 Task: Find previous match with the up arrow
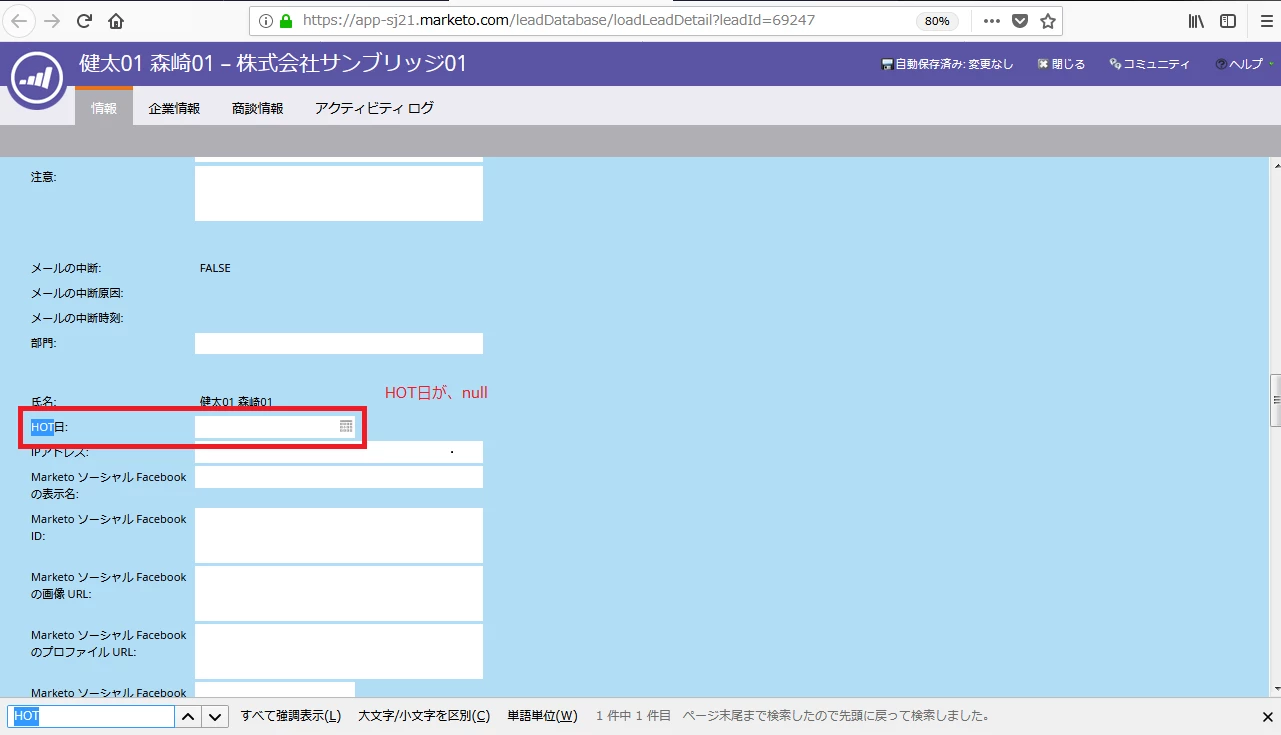pyautogui.click(x=189, y=716)
